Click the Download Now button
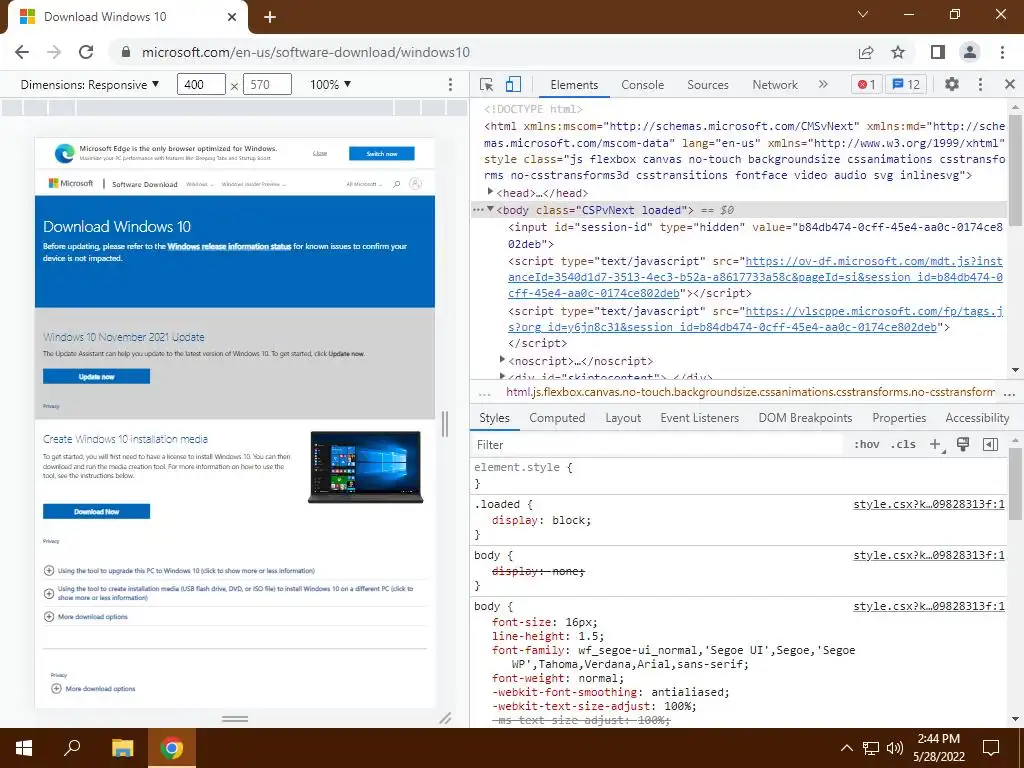 [97, 511]
